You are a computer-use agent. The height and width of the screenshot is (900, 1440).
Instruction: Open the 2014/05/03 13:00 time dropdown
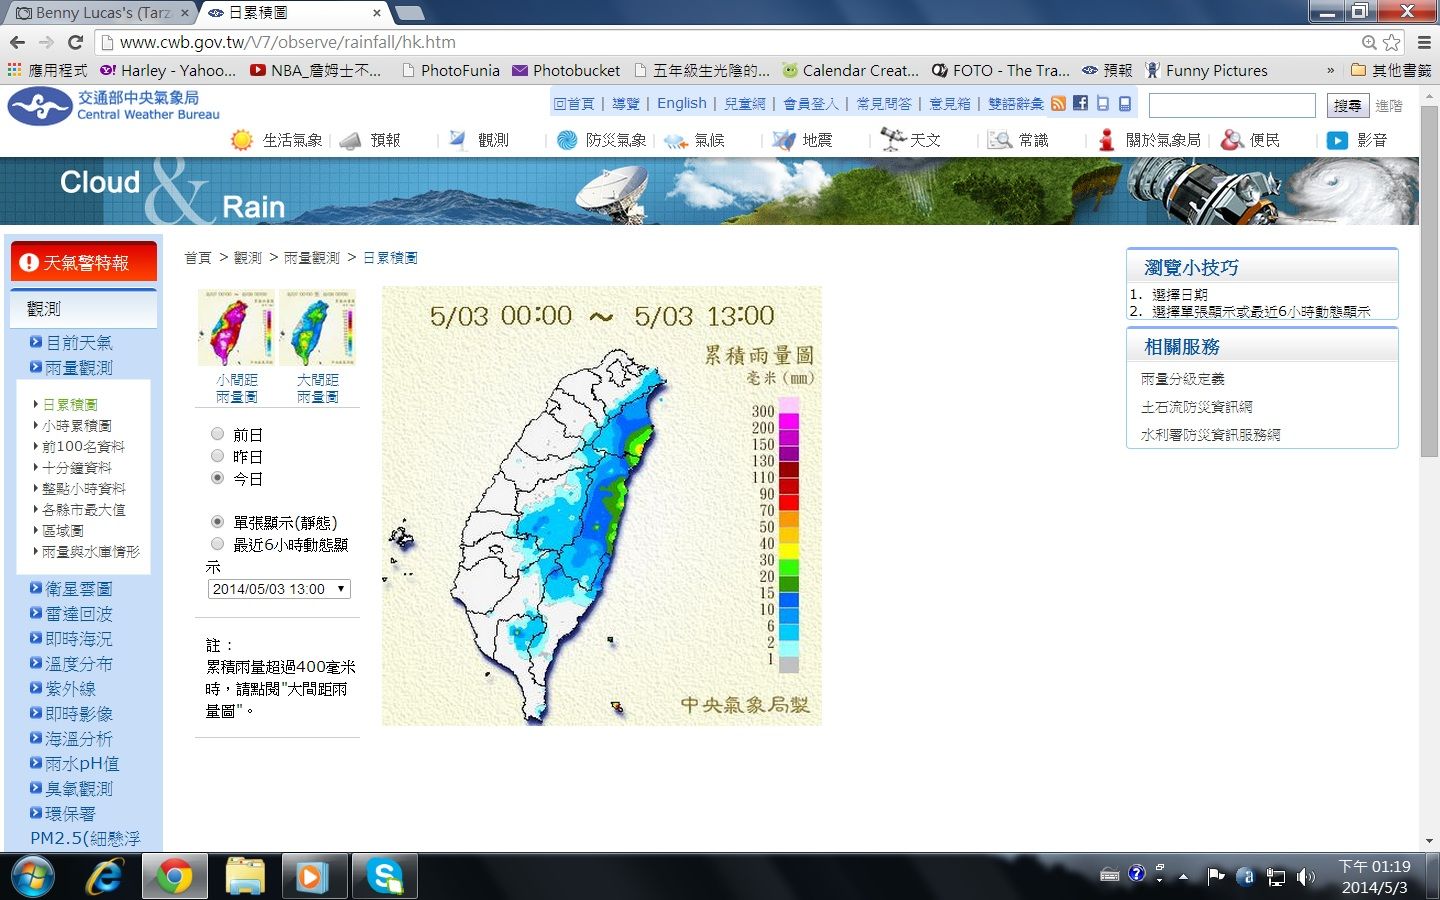tap(279, 589)
